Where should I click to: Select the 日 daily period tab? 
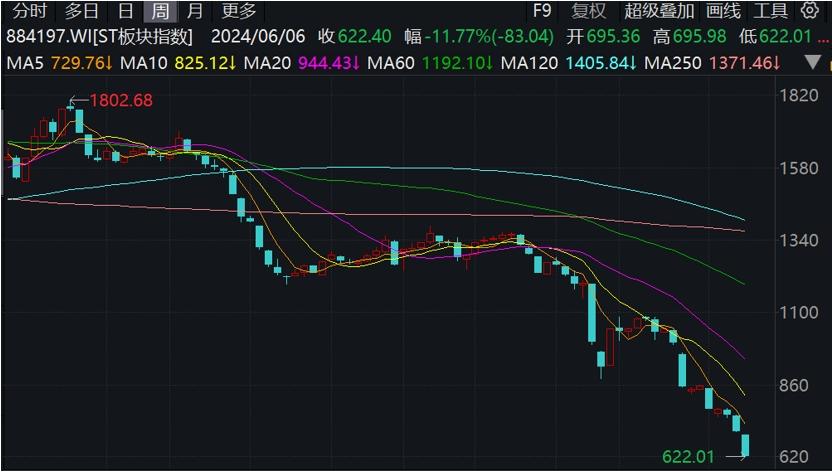coord(126,11)
